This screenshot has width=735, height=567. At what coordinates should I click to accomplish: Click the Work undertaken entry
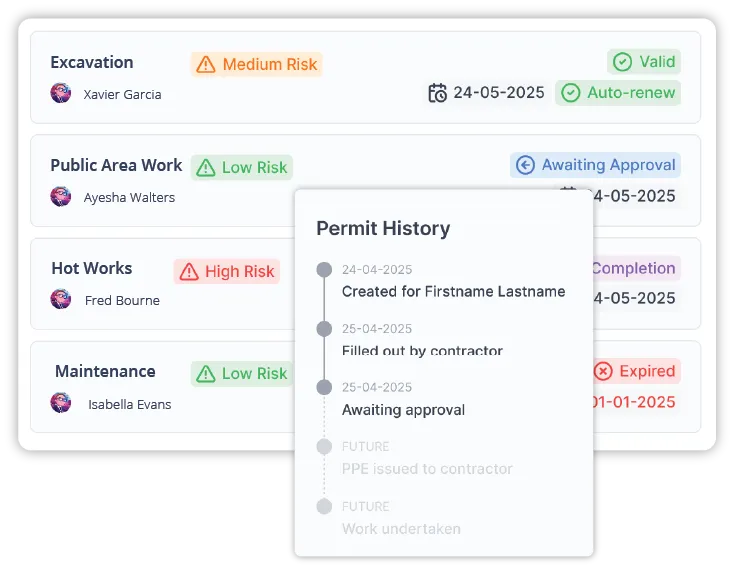coord(401,529)
